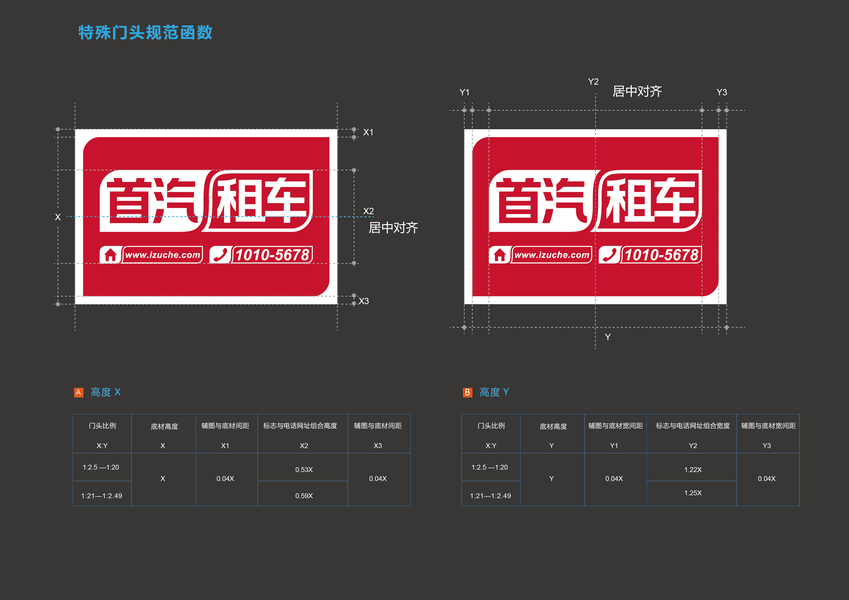The width and height of the screenshot is (849, 600).
Task: Click 底材高度 header in the 高度 X table
Action: tap(164, 426)
